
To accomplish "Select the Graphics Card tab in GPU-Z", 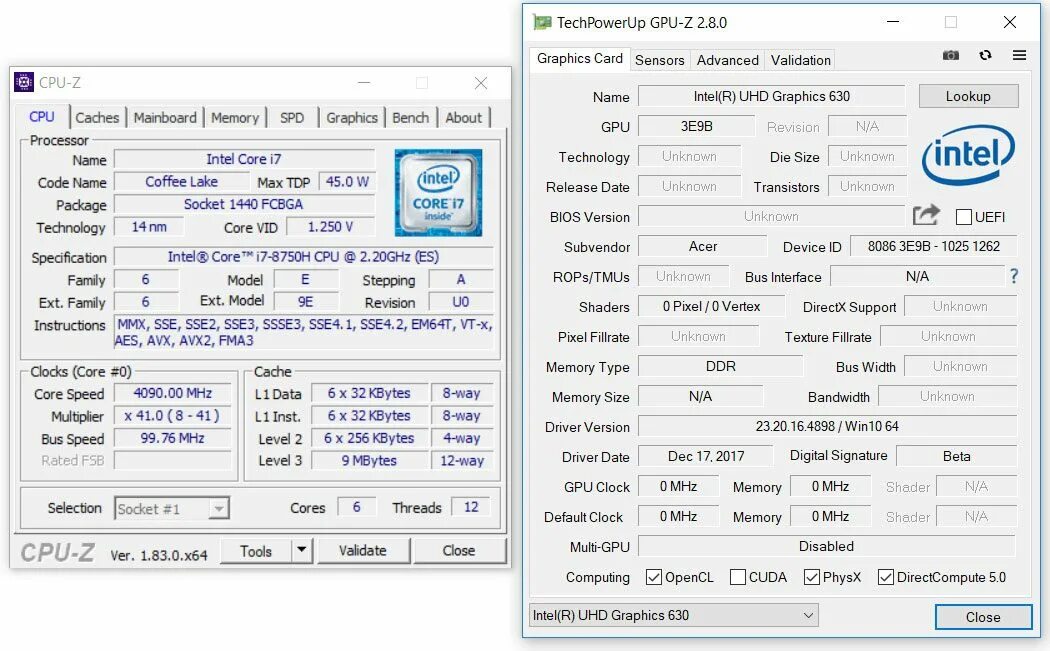I will [x=580, y=58].
